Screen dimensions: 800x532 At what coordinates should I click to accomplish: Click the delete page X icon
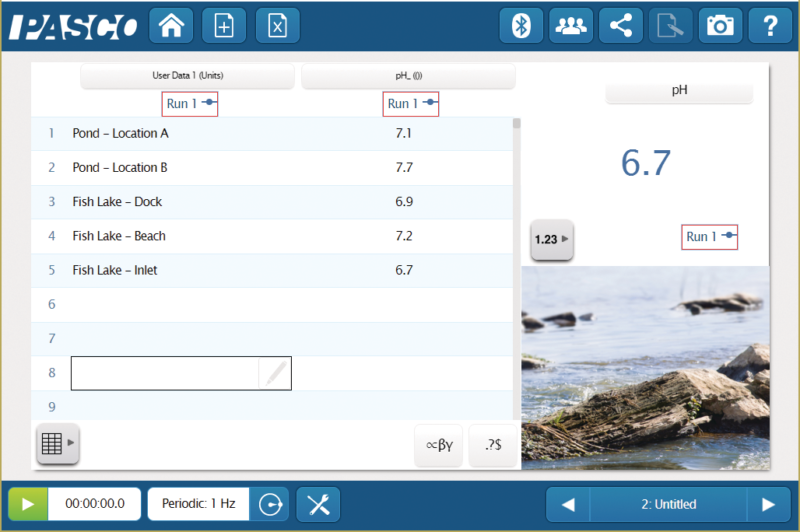[x=277, y=26]
